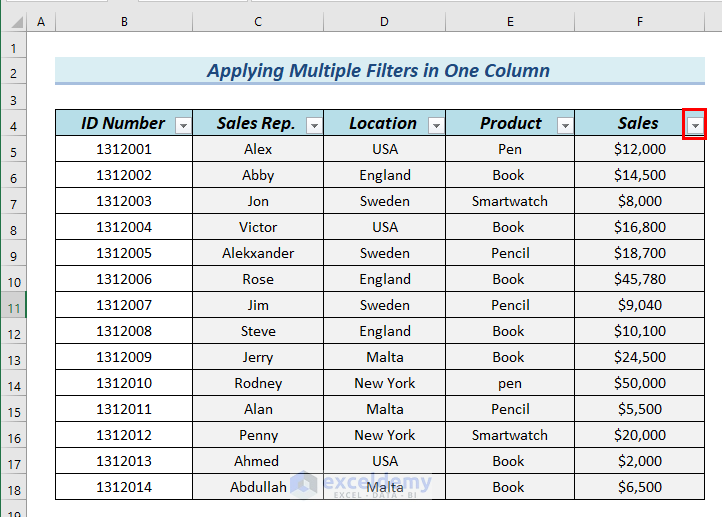Select the cell containing Rodney

tap(258, 383)
